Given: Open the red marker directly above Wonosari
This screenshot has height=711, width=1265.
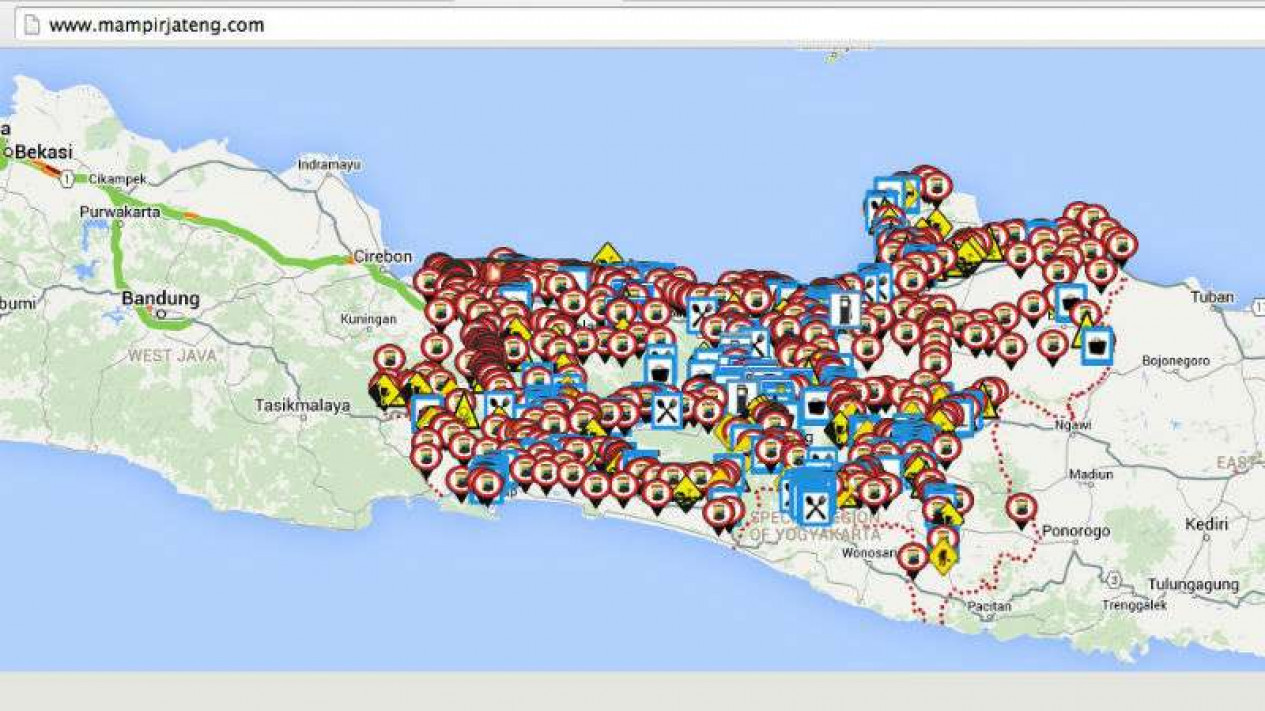Looking at the screenshot, I should pyautogui.click(x=911, y=558).
